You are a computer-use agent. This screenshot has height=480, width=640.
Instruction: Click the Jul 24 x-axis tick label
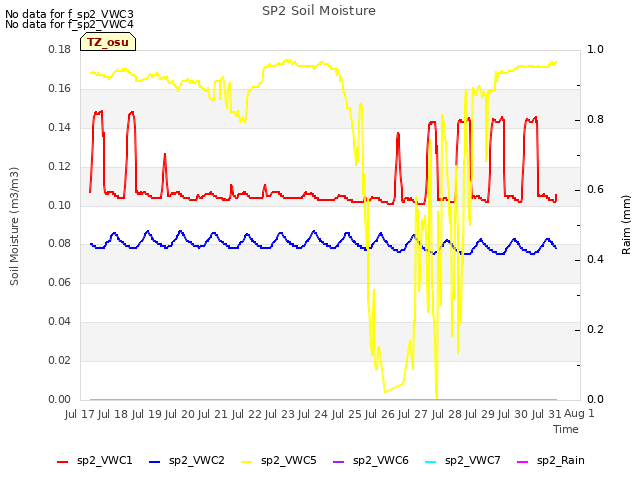click(314, 414)
